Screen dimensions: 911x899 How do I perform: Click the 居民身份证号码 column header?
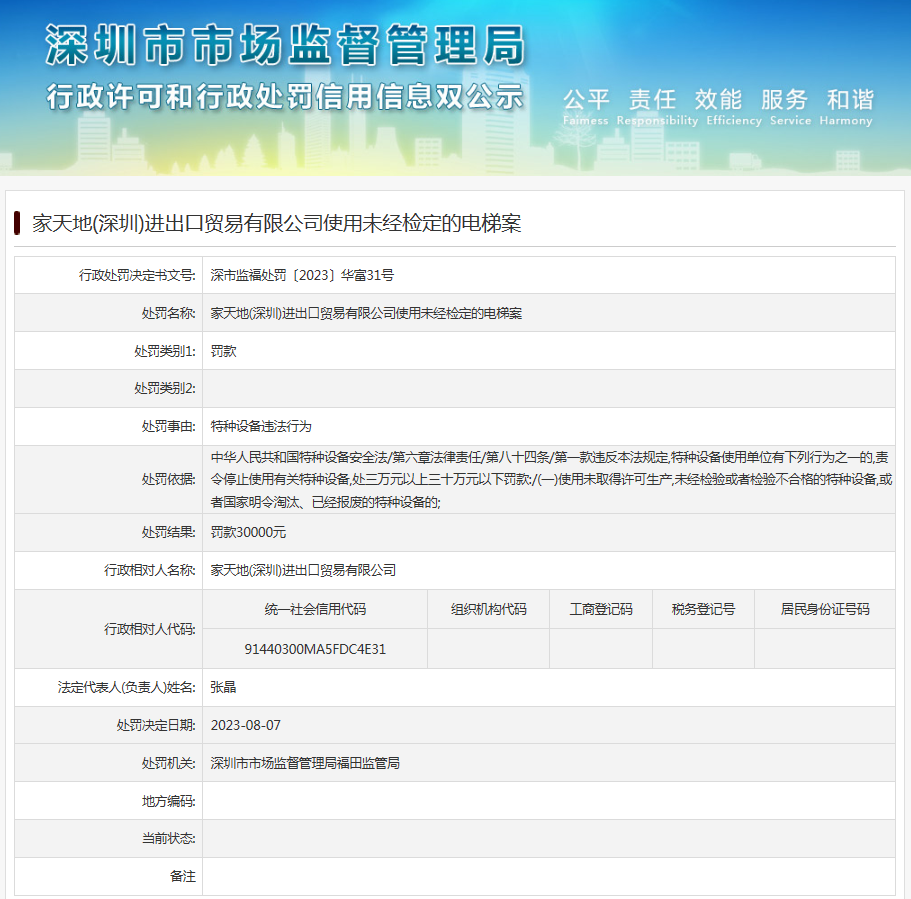[x=824, y=609]
